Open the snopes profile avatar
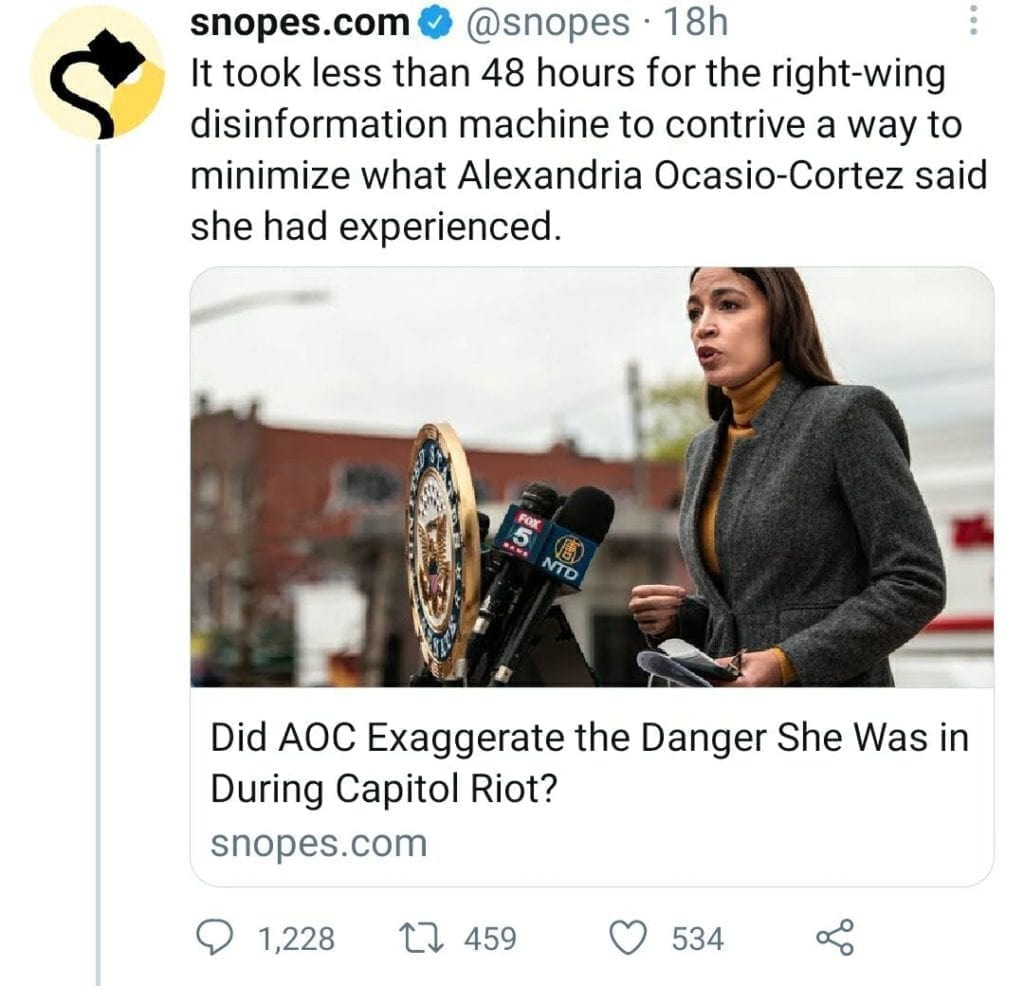 coord(98,72)
